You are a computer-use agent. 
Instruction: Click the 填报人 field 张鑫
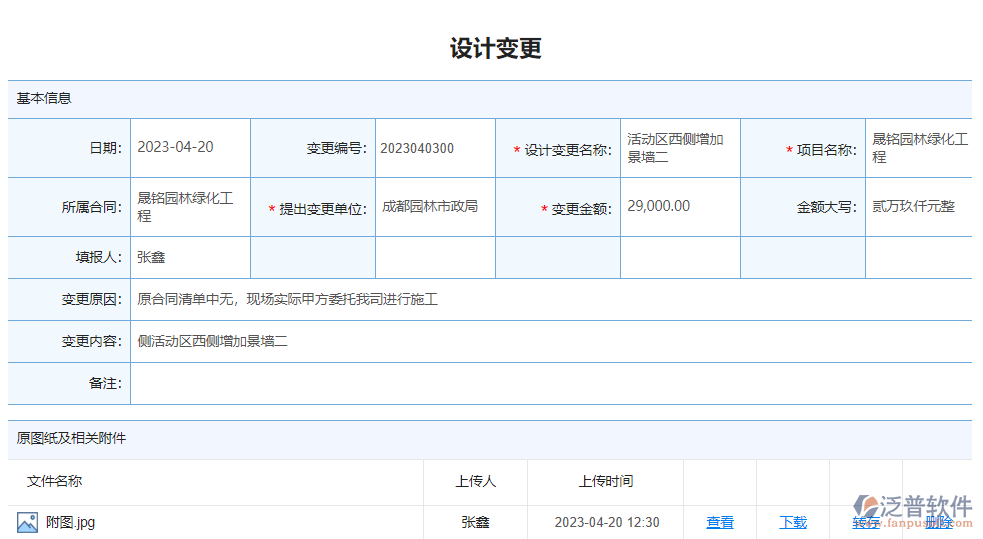(190, 258)
